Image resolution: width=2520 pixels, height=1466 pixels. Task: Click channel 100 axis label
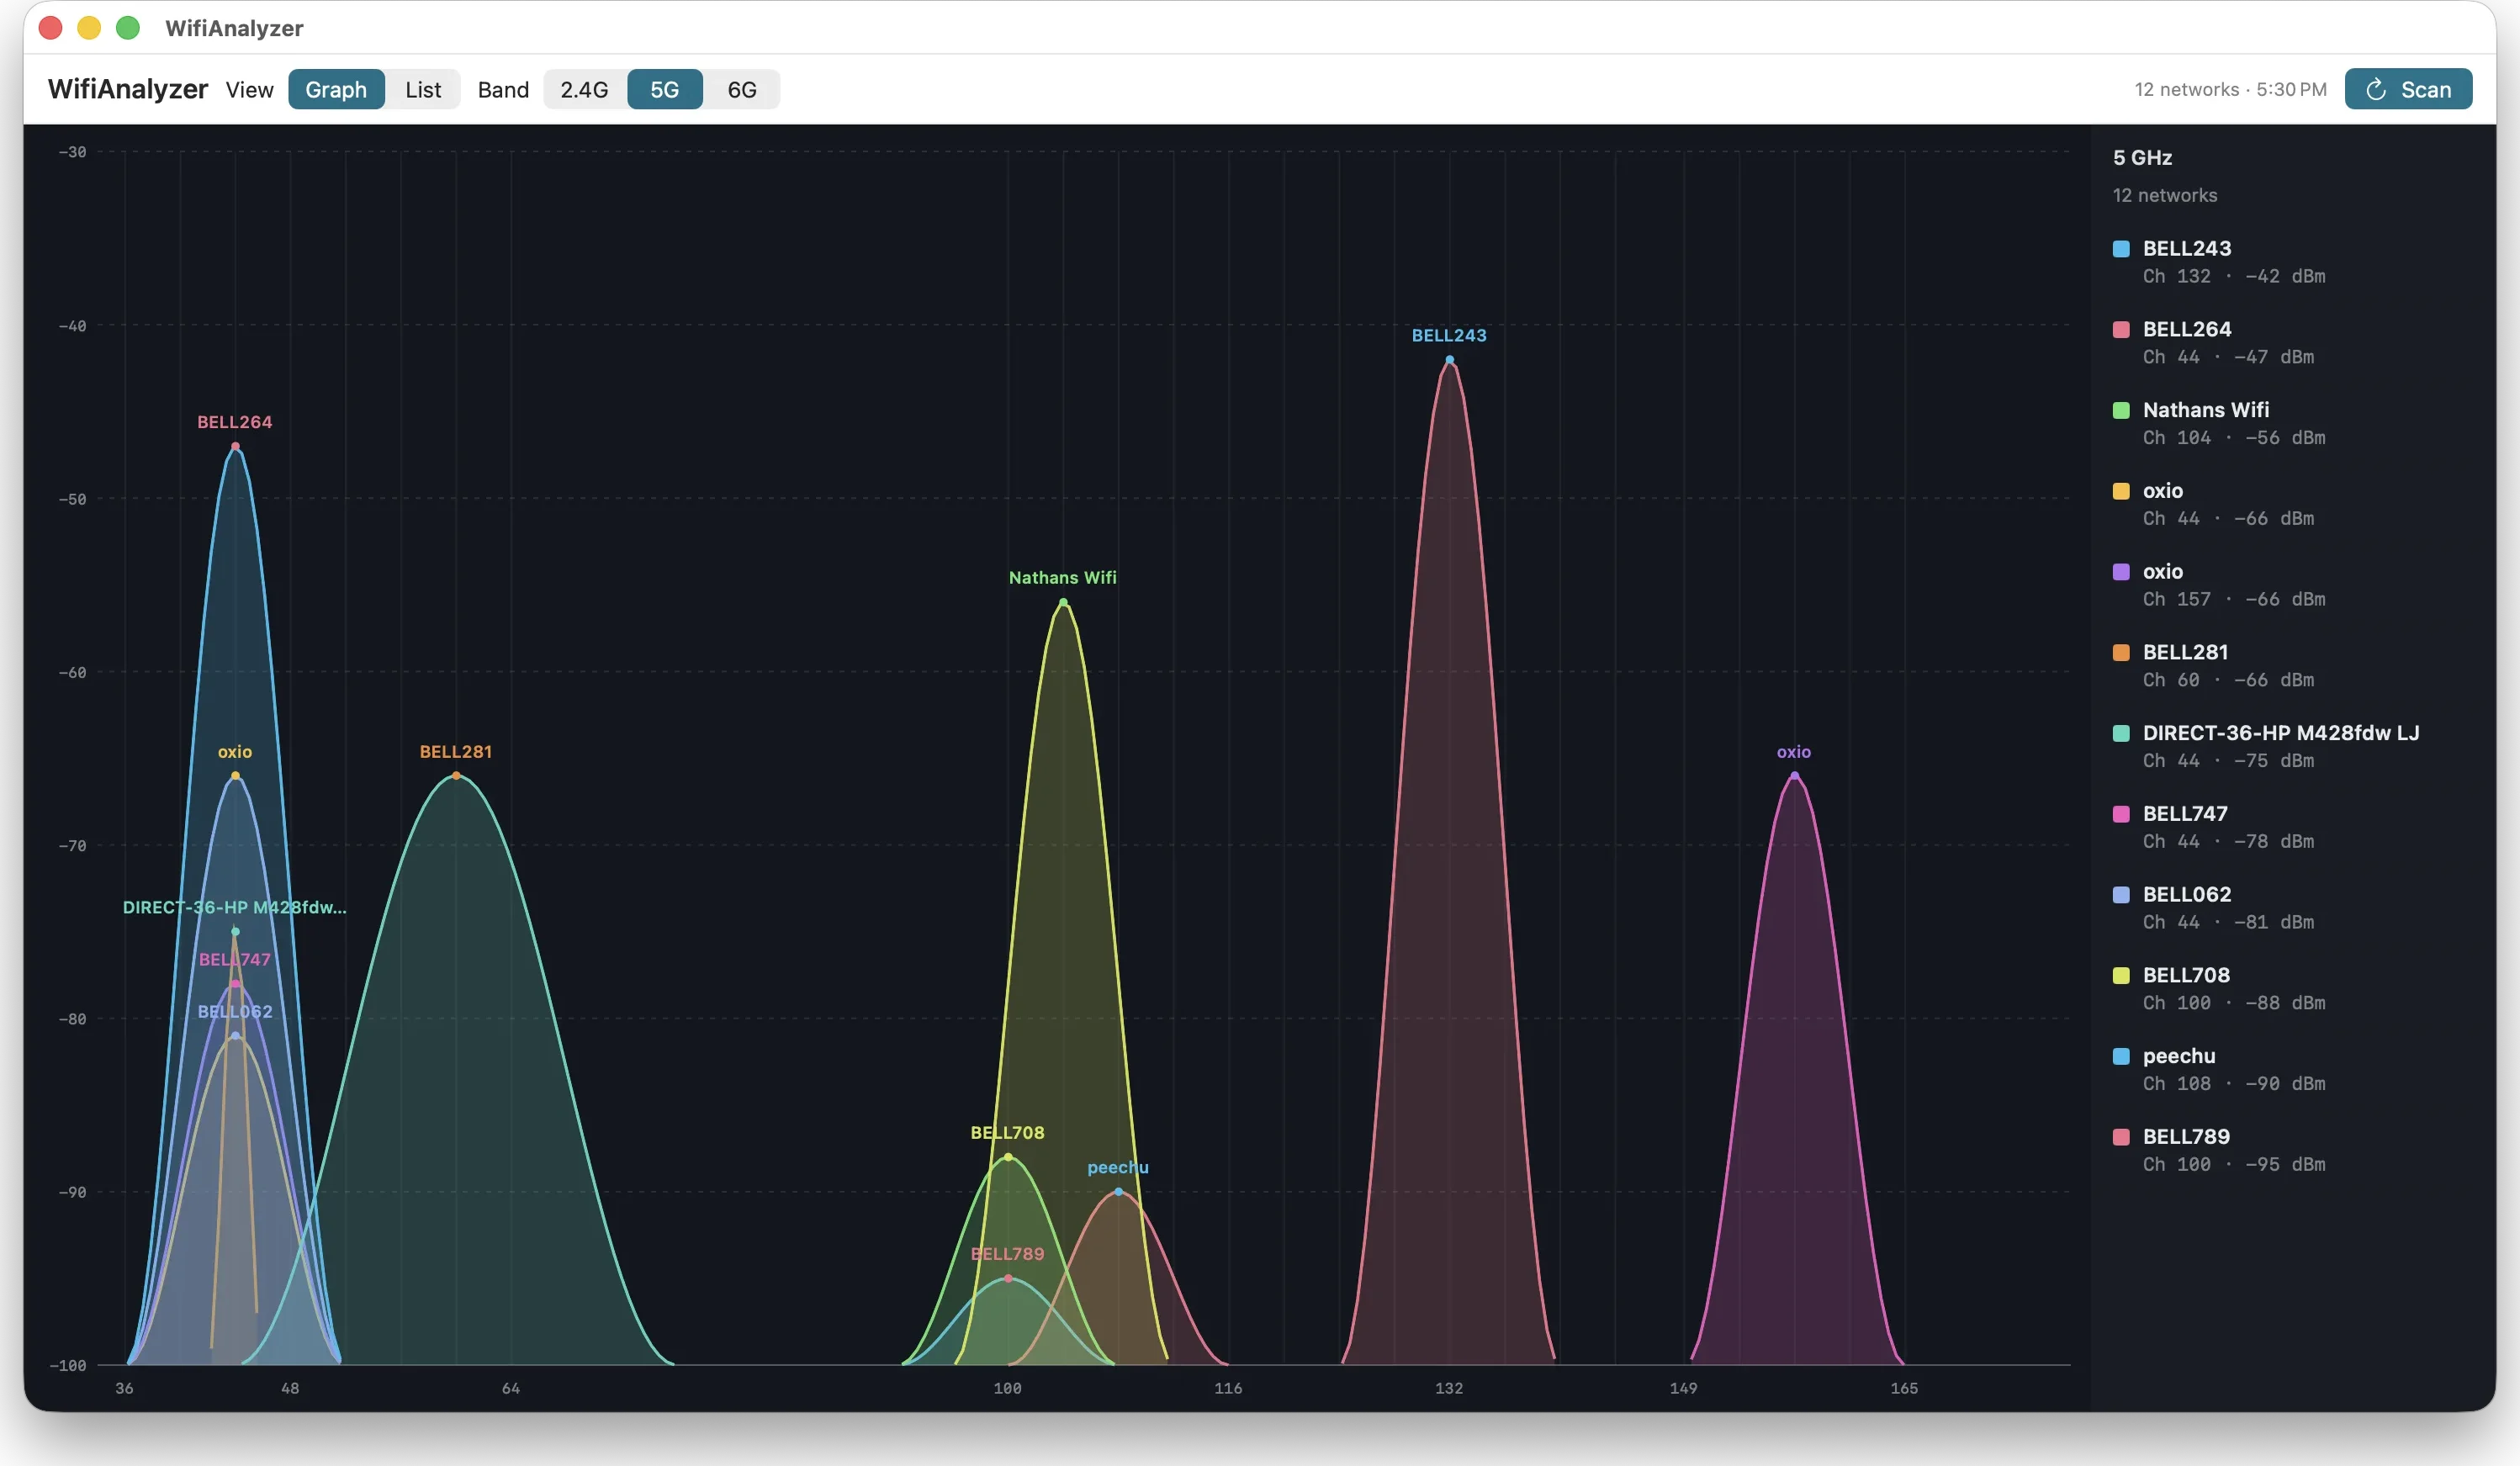1007,1389
